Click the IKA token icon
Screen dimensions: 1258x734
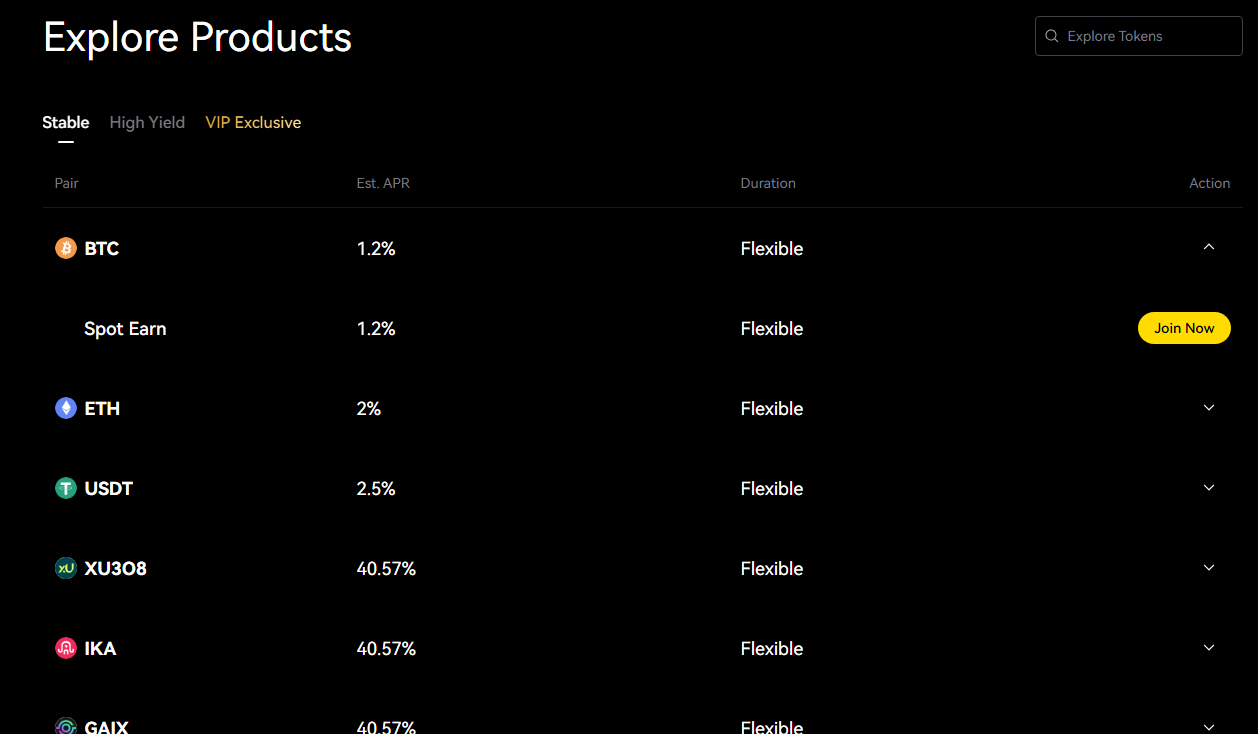(x=66, y=648)
